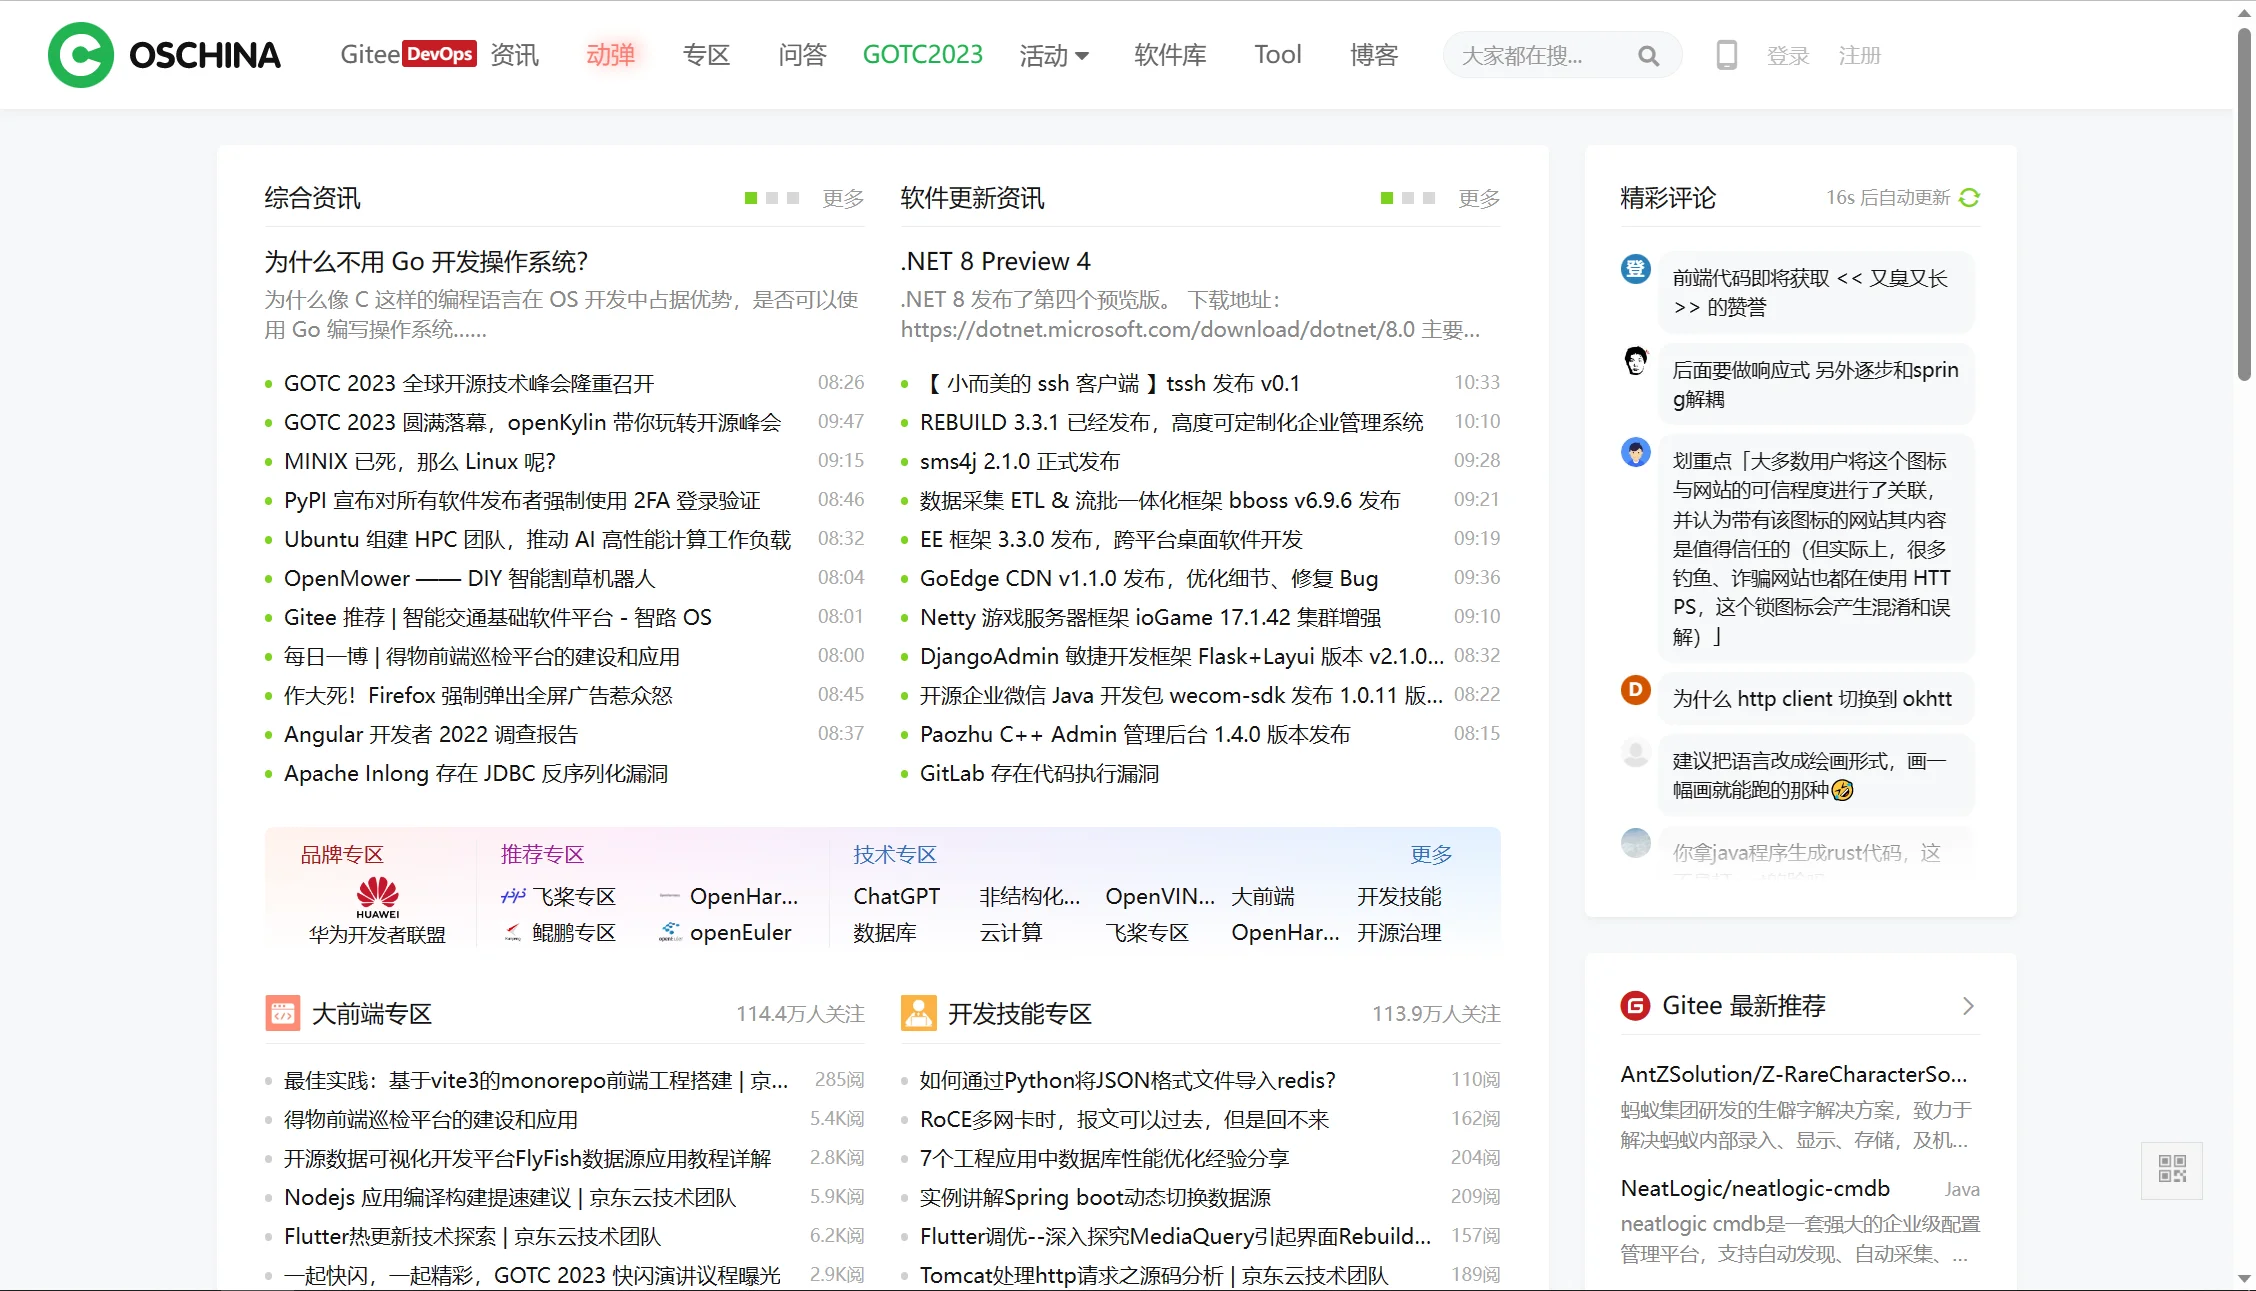The image size is (2256, 1291).
Task: Expand the 活动 dropdown menu
Action: click(1054, 55)
